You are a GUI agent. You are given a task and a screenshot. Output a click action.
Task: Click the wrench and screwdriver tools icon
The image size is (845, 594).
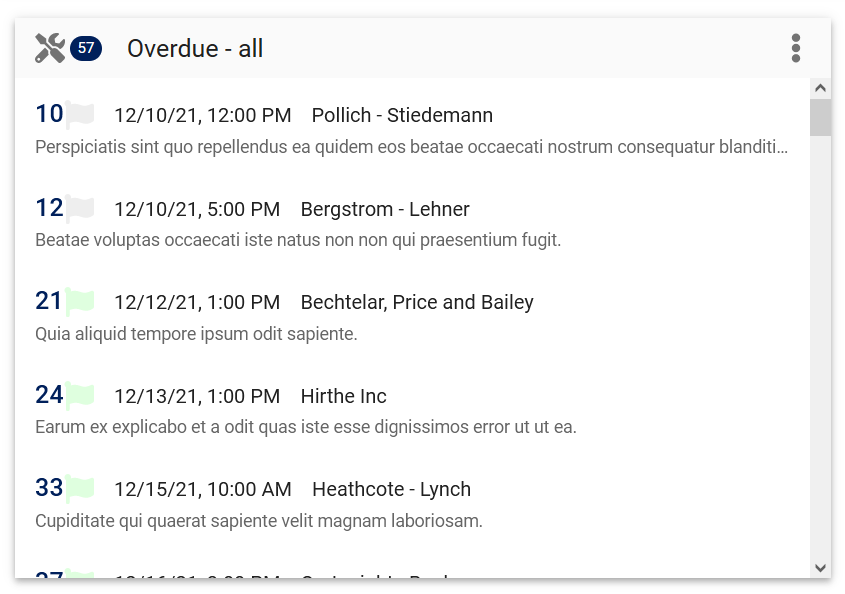tap(50, 48)
